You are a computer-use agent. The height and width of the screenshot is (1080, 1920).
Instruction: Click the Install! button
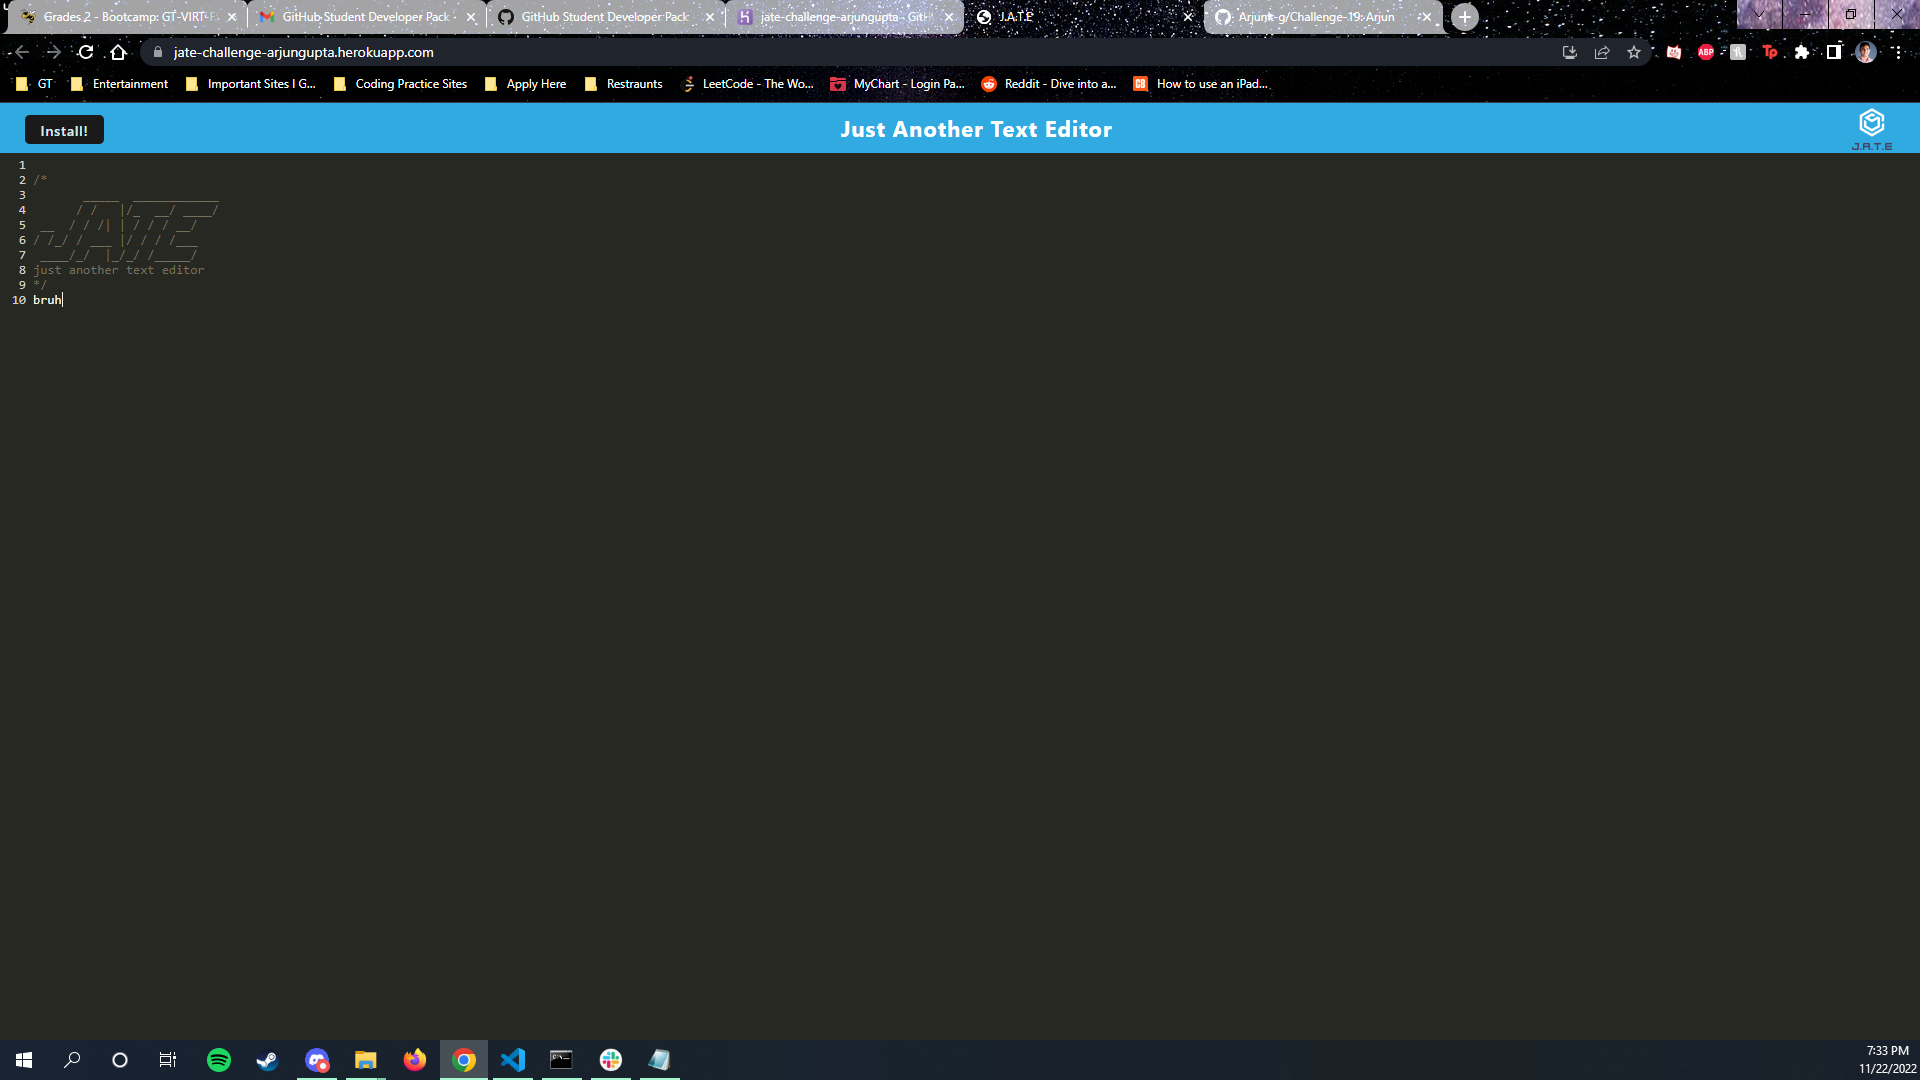[64, 131]
